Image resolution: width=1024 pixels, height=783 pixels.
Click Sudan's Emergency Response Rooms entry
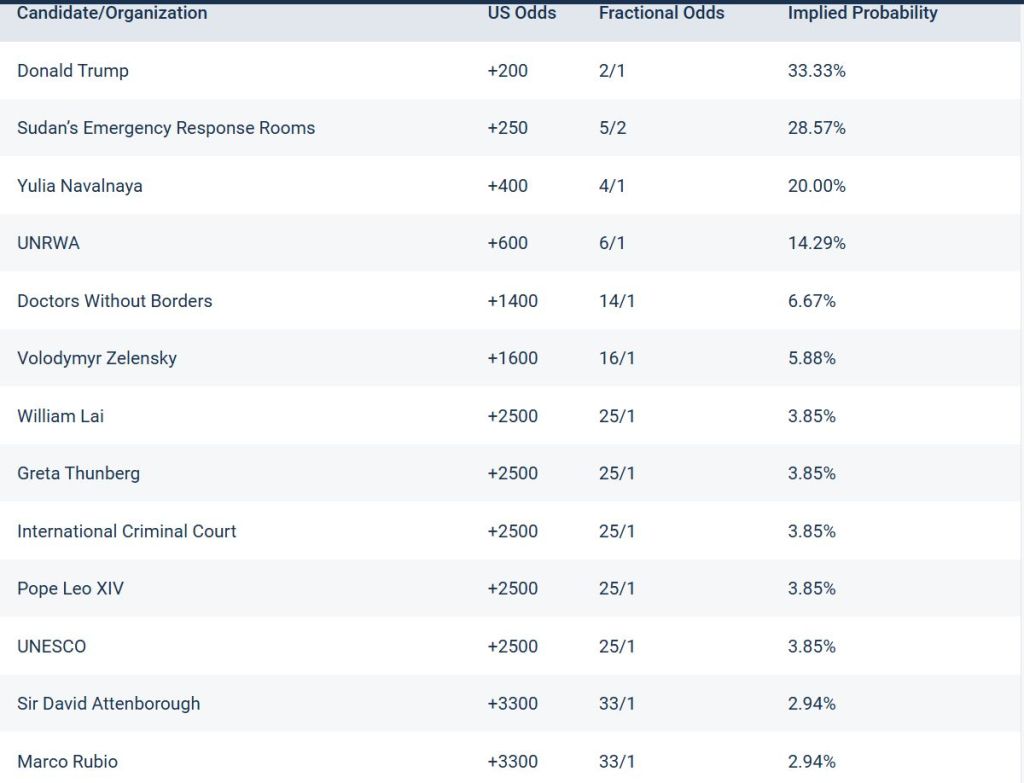(166, 128)
